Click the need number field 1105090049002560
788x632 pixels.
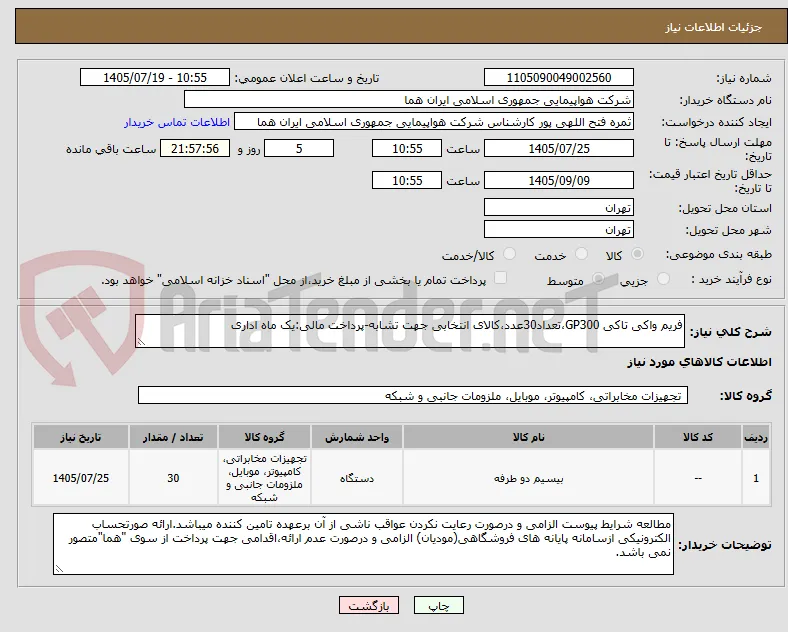point(559,77)
